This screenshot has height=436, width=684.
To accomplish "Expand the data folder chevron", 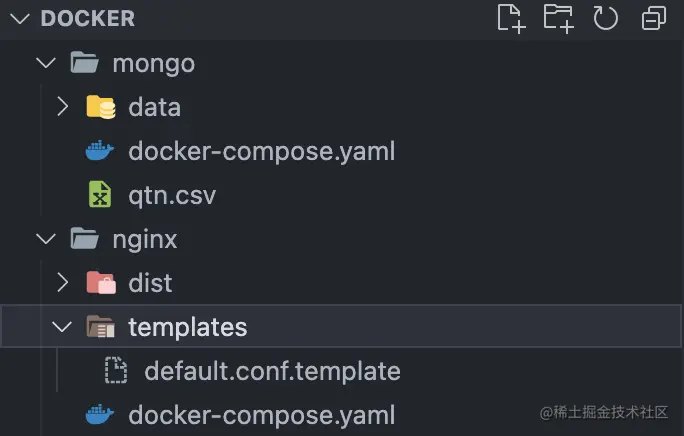I will (x=63, y=107).
